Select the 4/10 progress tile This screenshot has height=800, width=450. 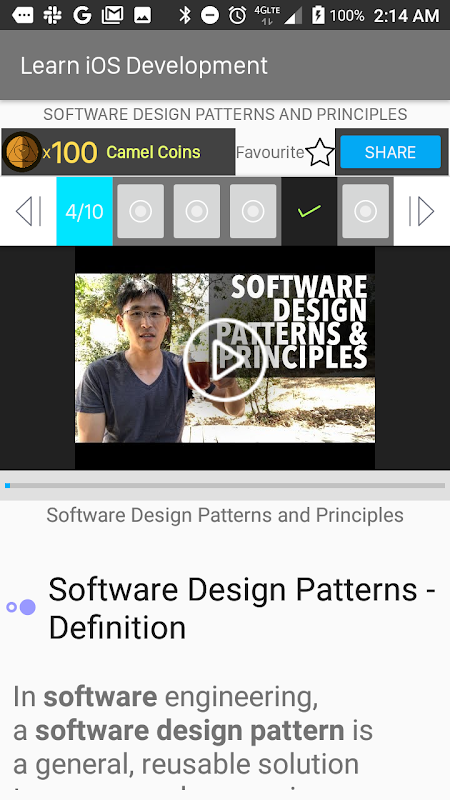84,211
